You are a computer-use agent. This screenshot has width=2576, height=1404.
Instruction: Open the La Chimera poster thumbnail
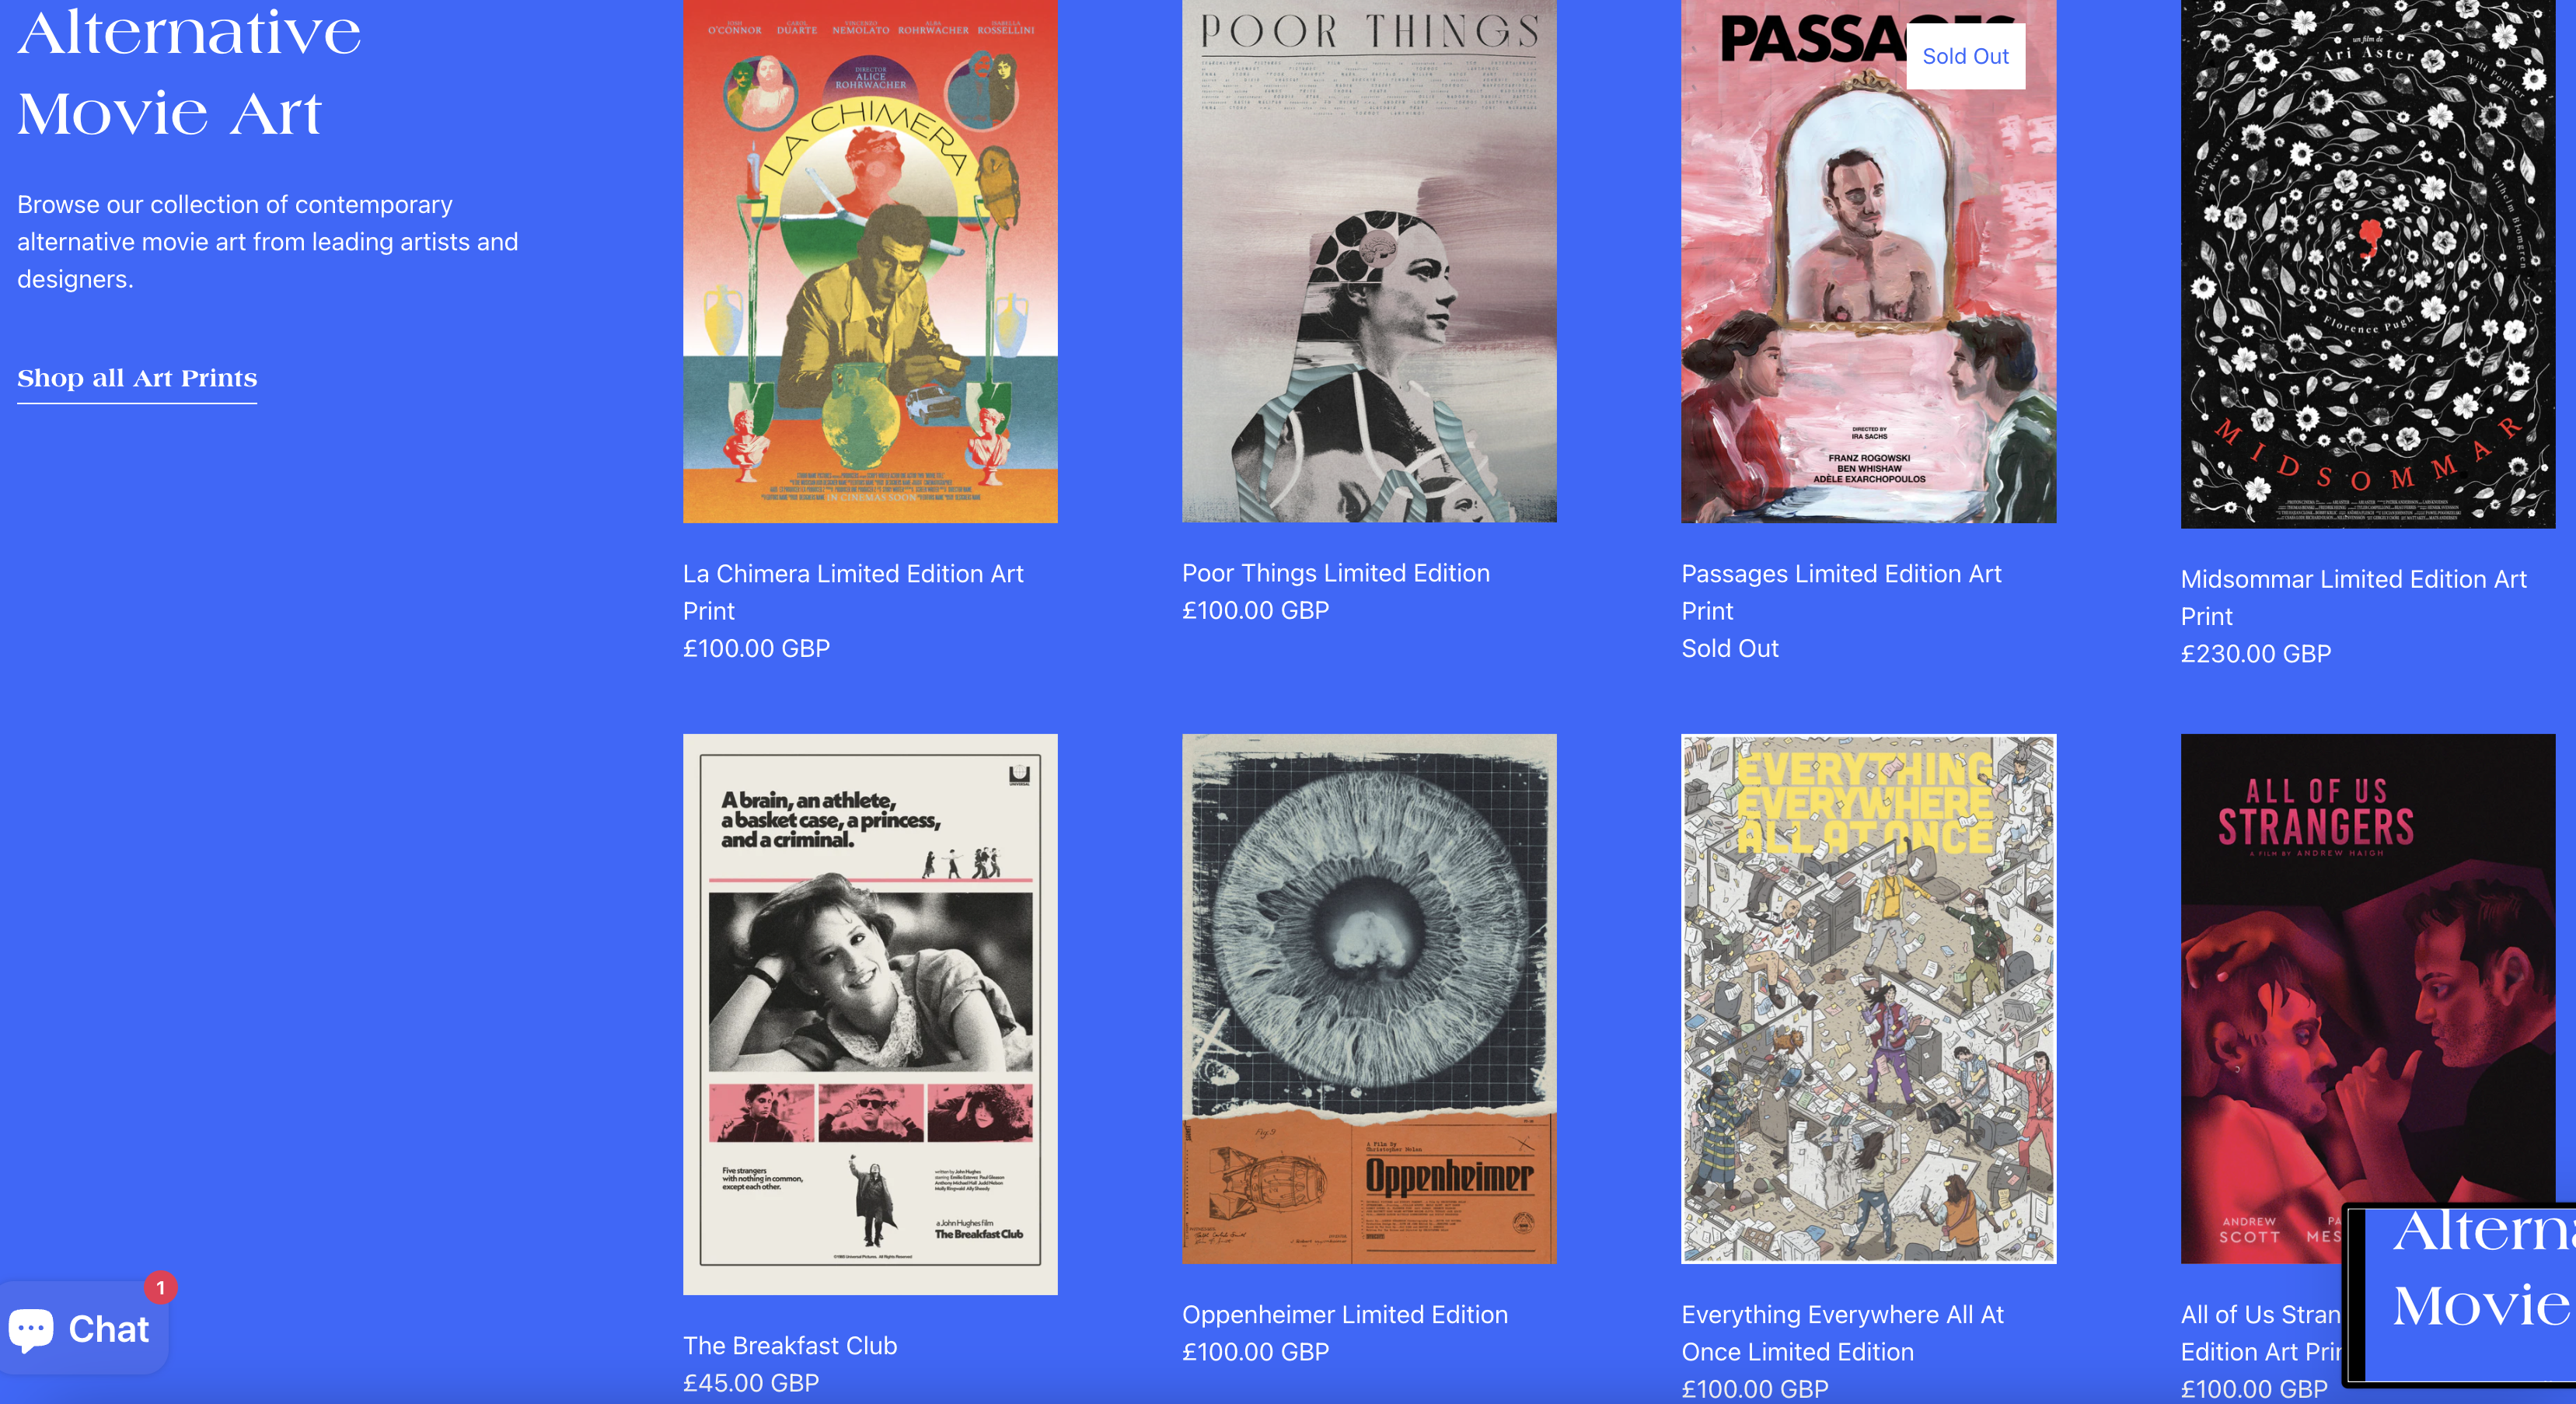coord(870,260)
